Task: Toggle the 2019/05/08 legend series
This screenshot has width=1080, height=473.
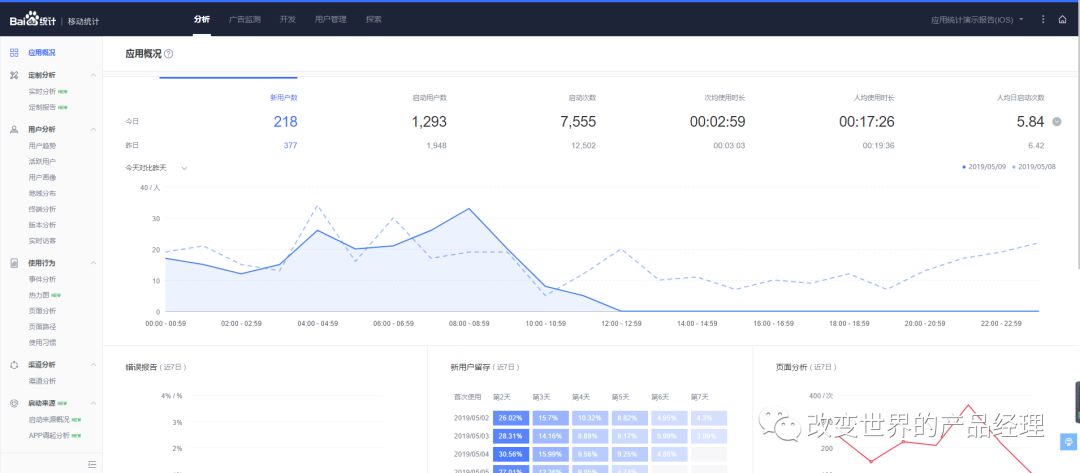Action: click(1034, 167)
